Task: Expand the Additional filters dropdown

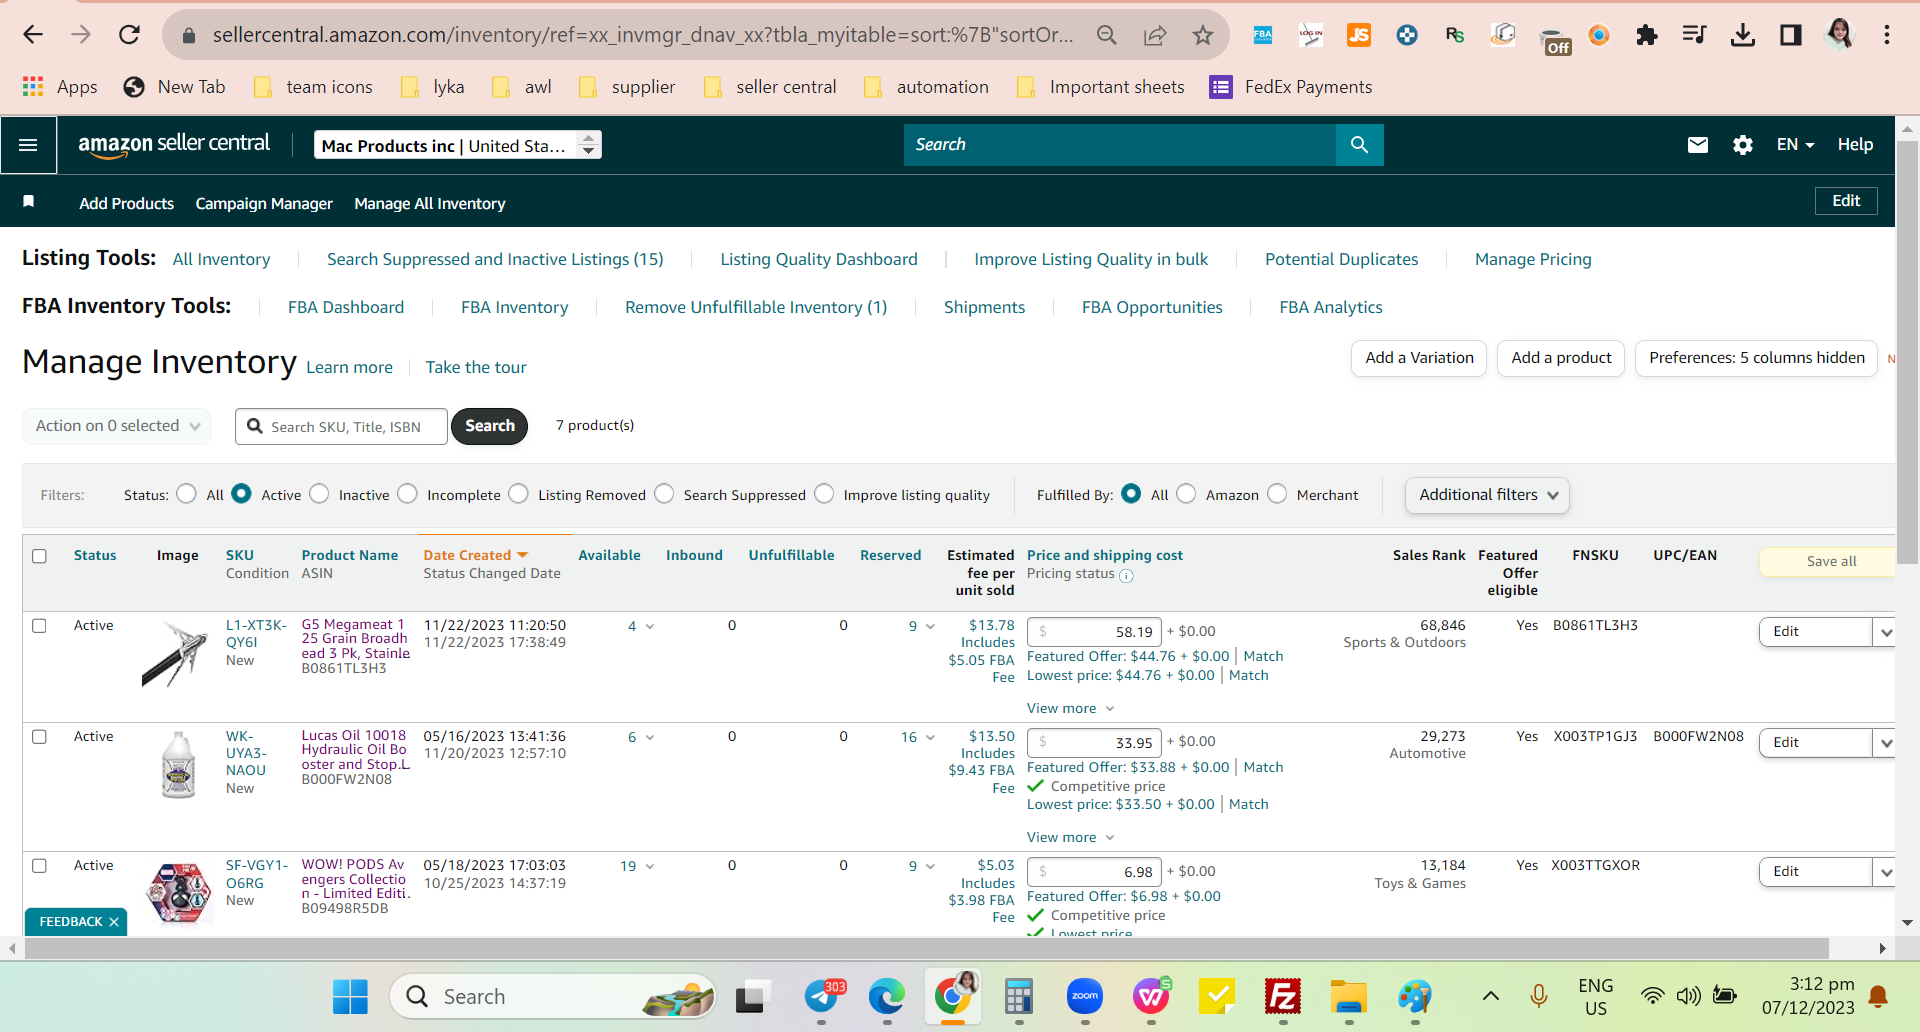Action: coord(1487,495)
